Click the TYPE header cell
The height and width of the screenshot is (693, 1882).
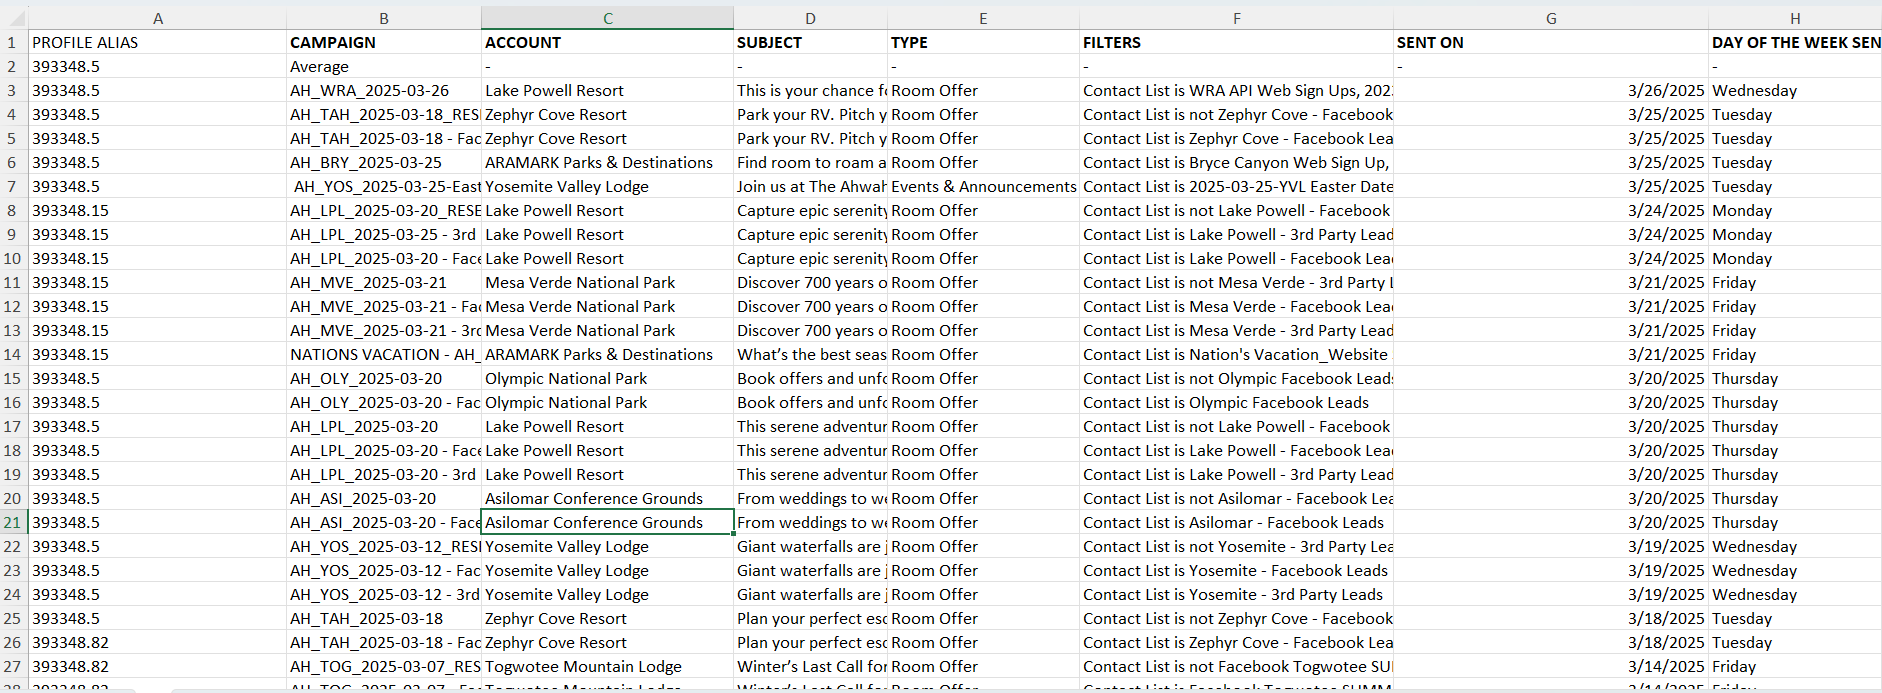coord(983,42)
